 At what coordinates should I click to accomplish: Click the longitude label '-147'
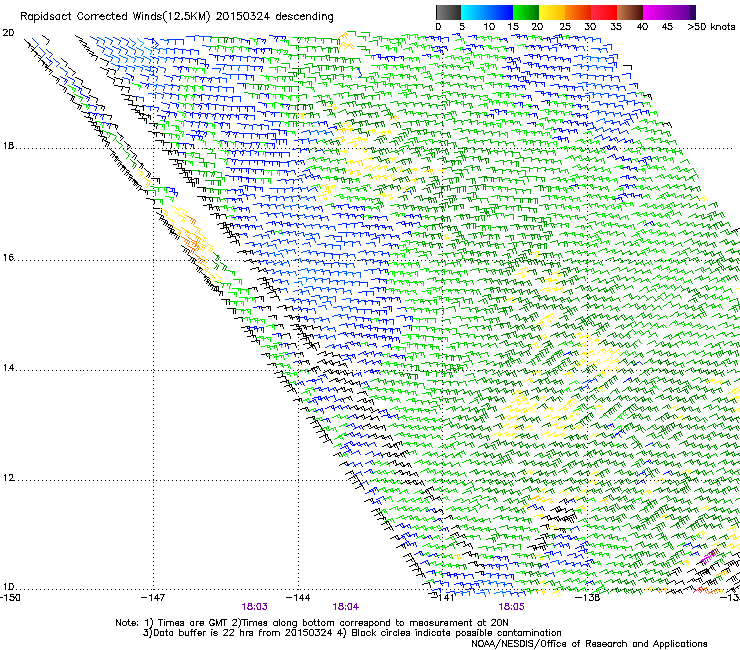coord(153,598)
